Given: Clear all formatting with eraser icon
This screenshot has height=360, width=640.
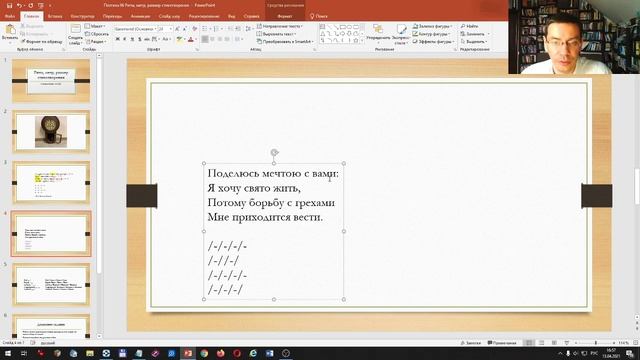Looking at the screenshot, I should click(x=195, y=29).
